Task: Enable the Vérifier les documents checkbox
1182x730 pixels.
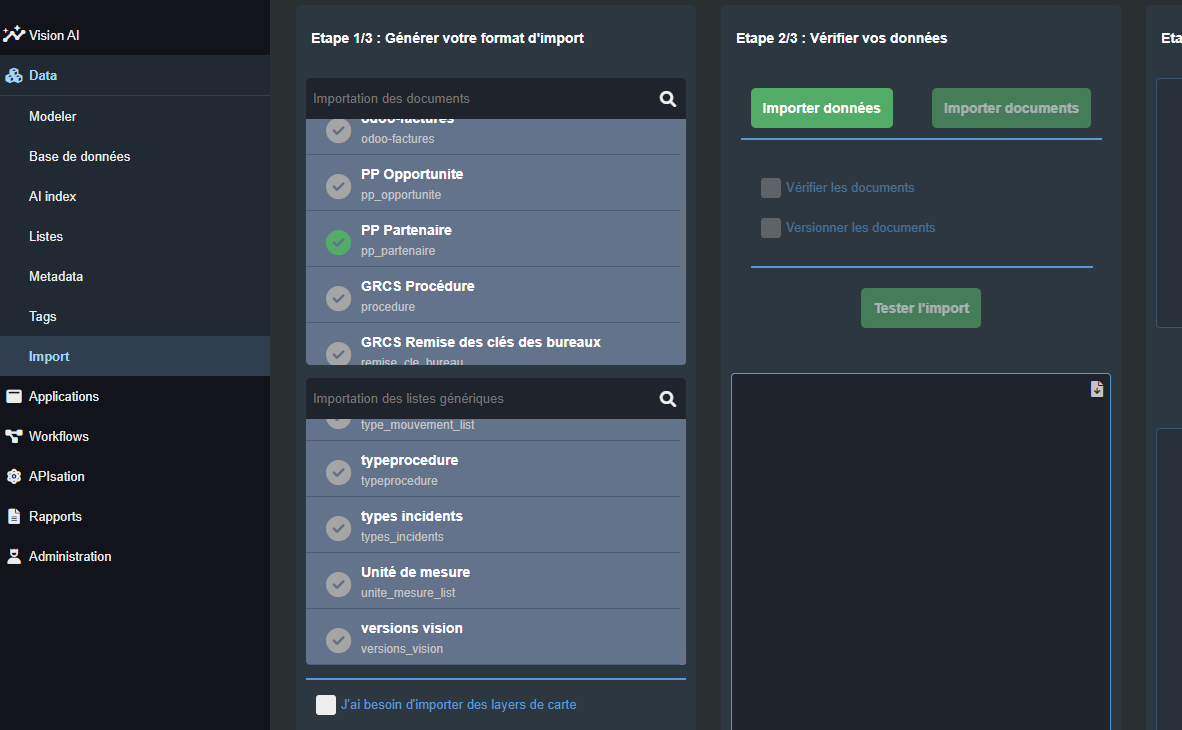Action: coord(770,188)
